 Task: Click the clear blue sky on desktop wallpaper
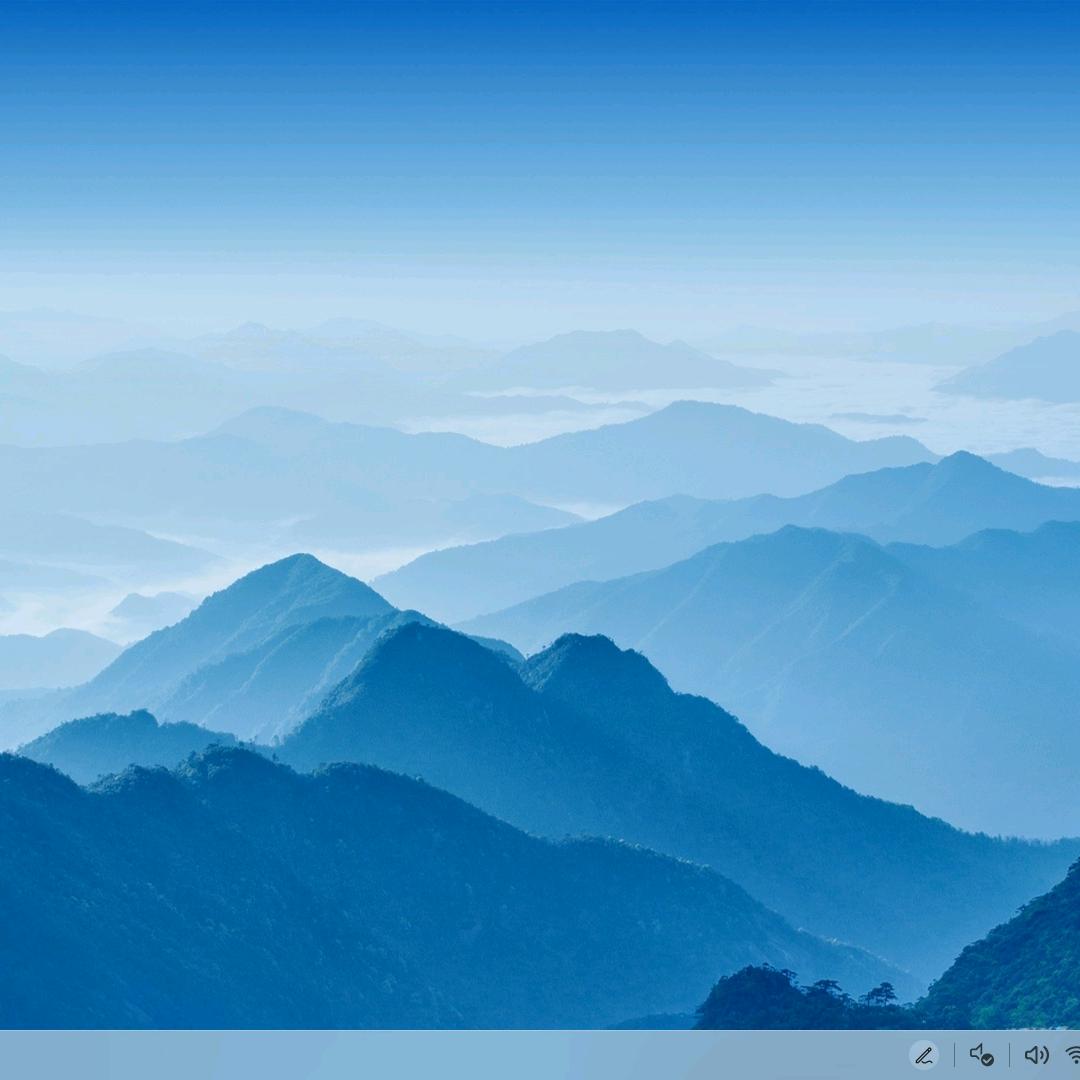pyautogui.click(x=540, y=120)
